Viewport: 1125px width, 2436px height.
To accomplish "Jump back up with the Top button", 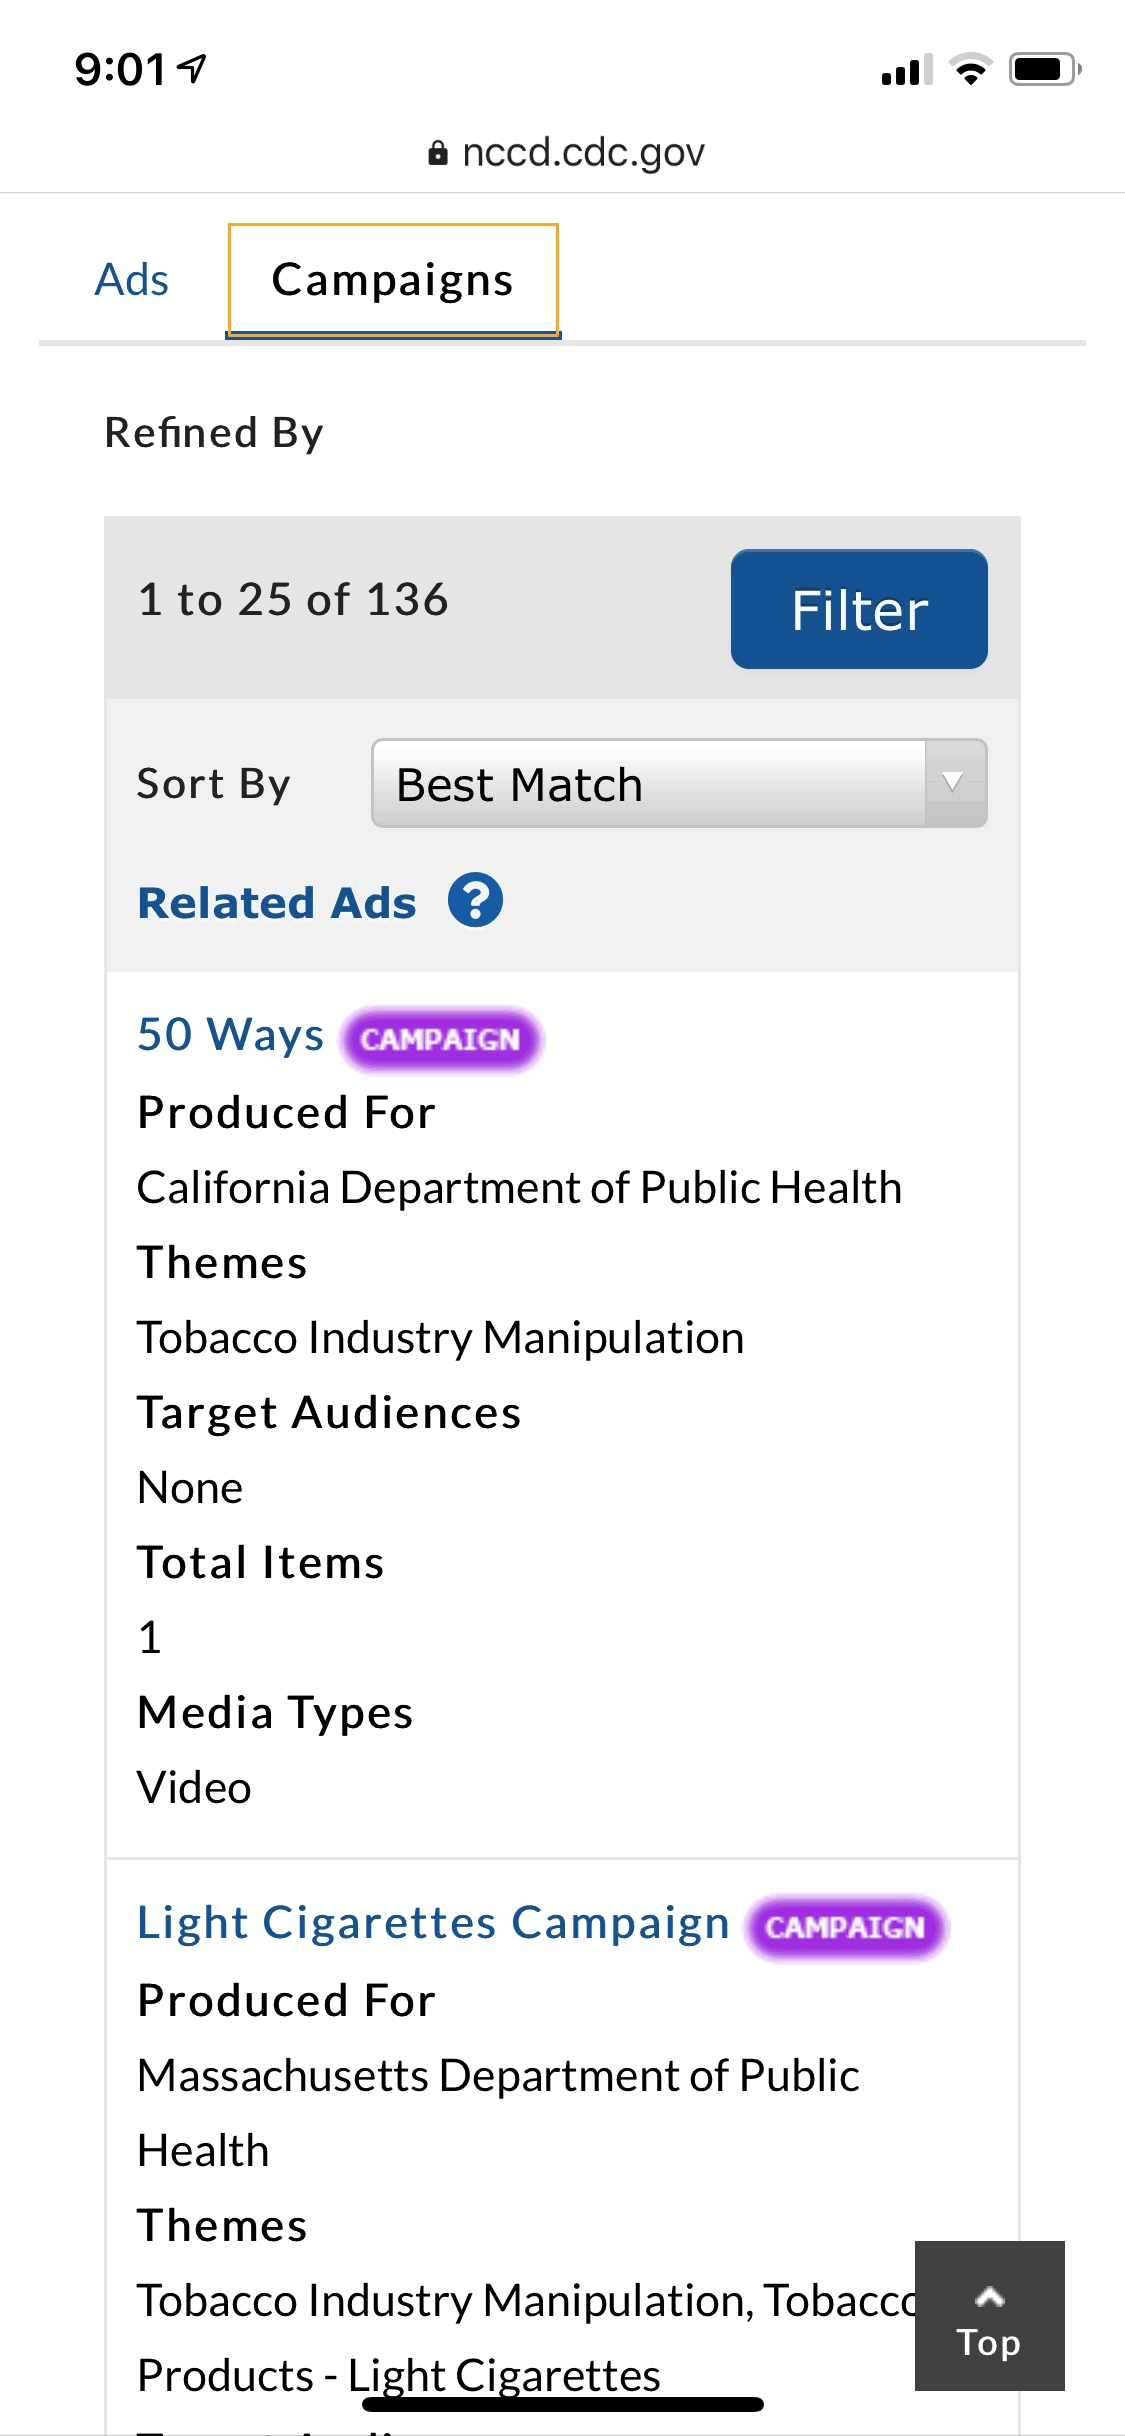I will [x=989, y=2315].
